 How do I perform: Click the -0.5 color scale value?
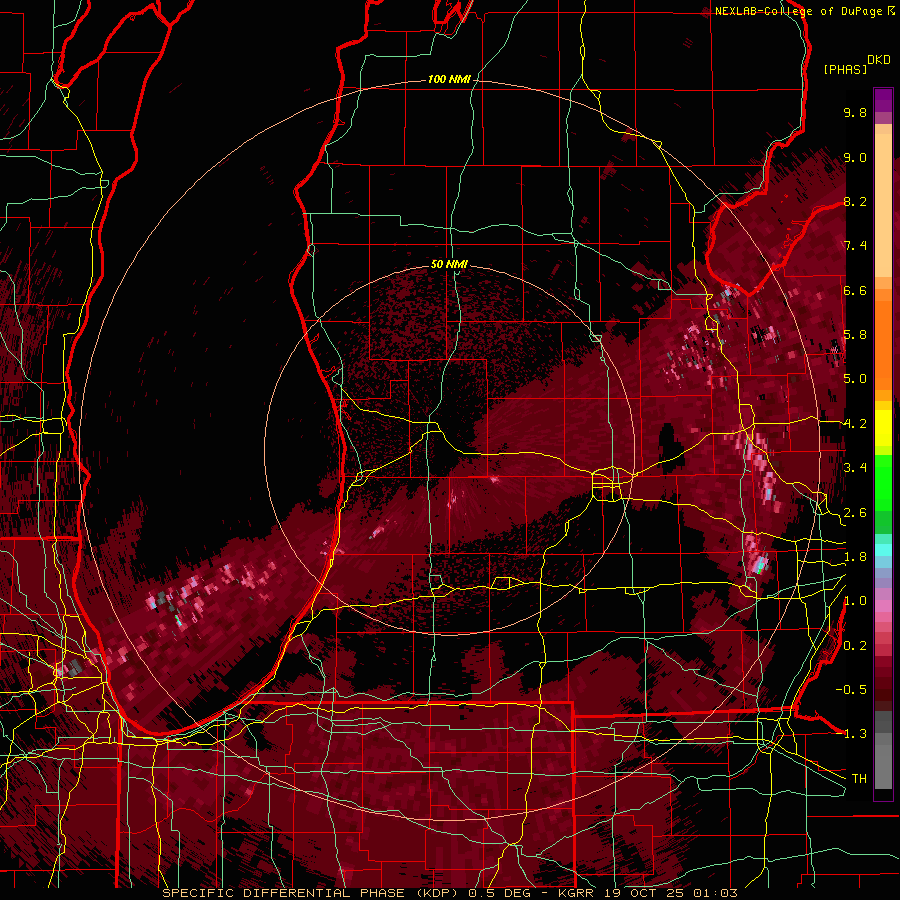851,690
